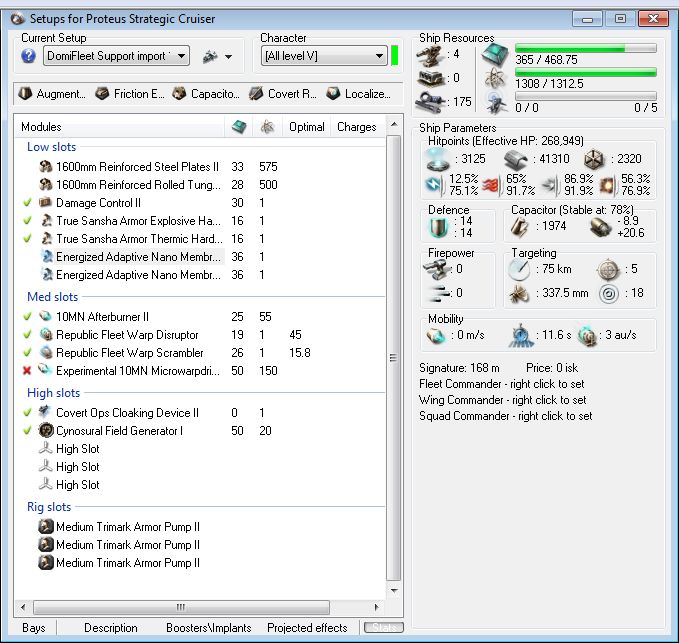Open the Current Setup dropdown
This screenshot has height=643, width=679.
(x=116, y=56)
